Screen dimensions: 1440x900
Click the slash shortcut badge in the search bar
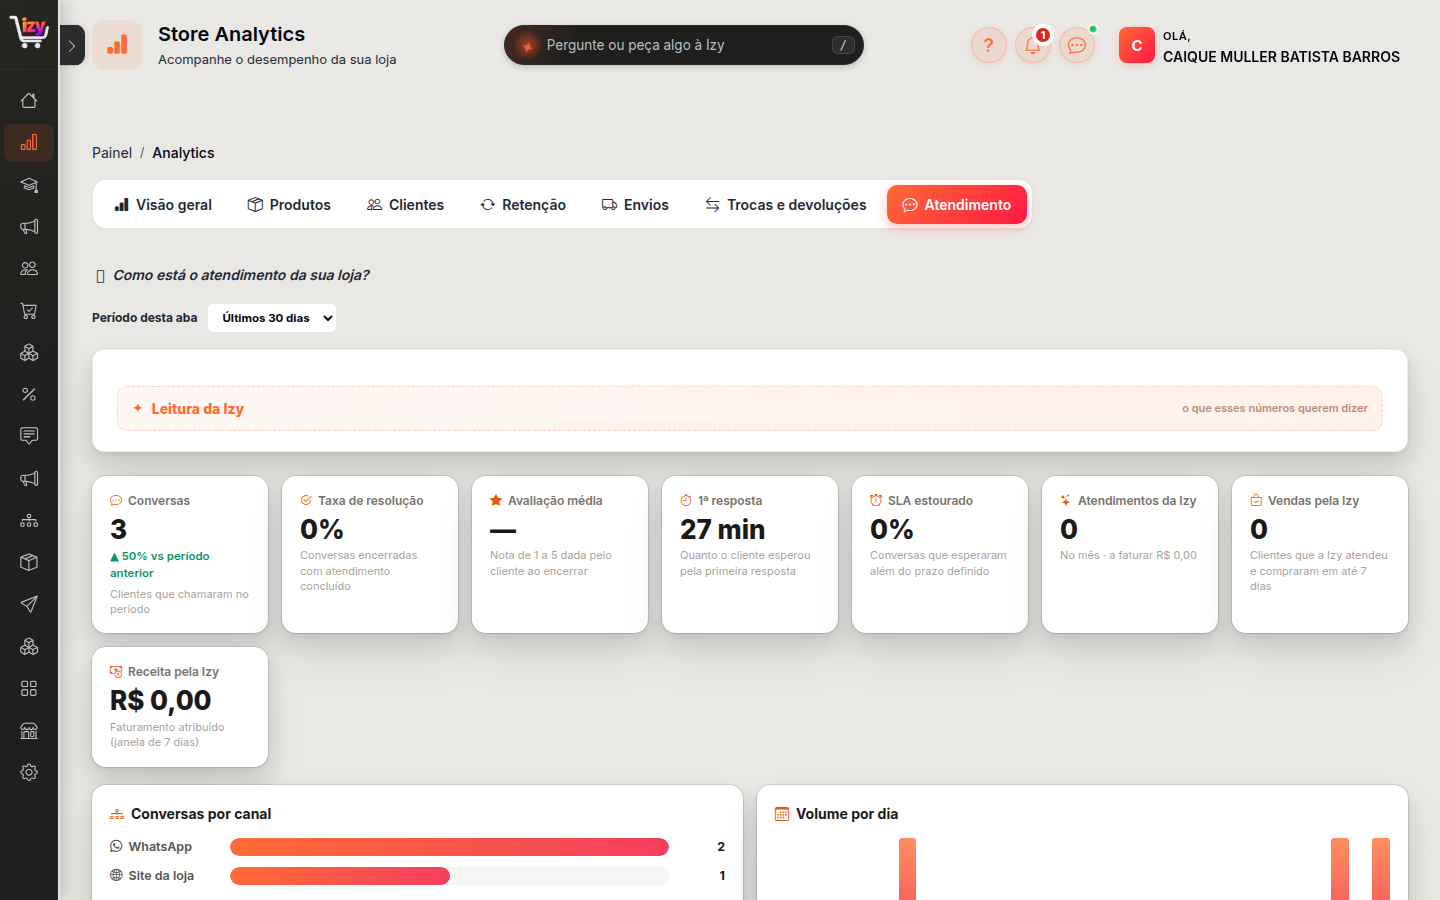tap(843, 45)
